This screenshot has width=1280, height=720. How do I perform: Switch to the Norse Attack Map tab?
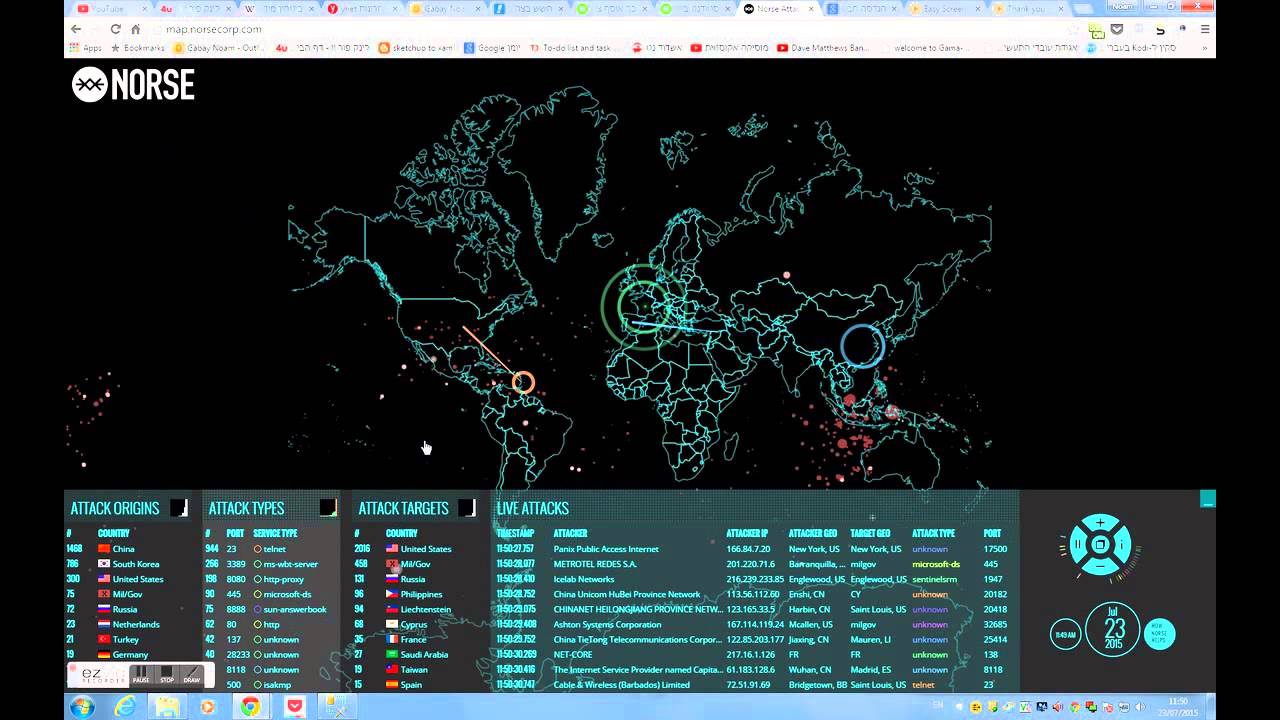[780, 8]
